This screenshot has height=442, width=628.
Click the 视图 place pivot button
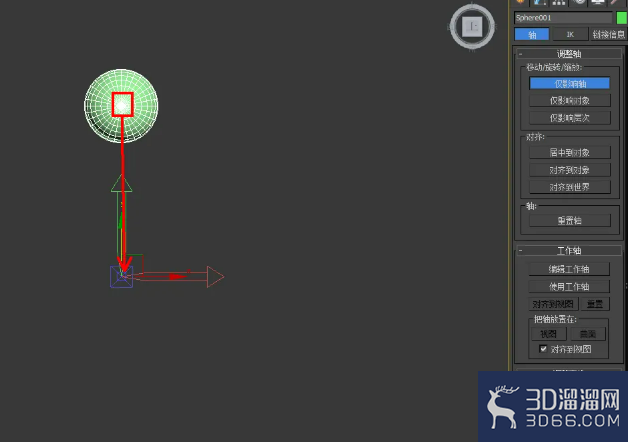tap(549, 334)
